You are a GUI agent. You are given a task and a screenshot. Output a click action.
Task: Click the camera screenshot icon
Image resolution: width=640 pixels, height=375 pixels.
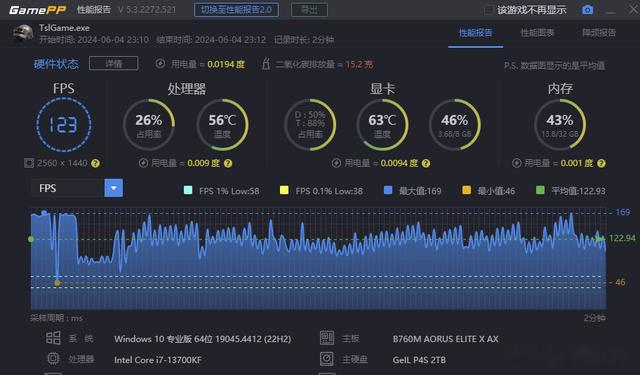587,10
